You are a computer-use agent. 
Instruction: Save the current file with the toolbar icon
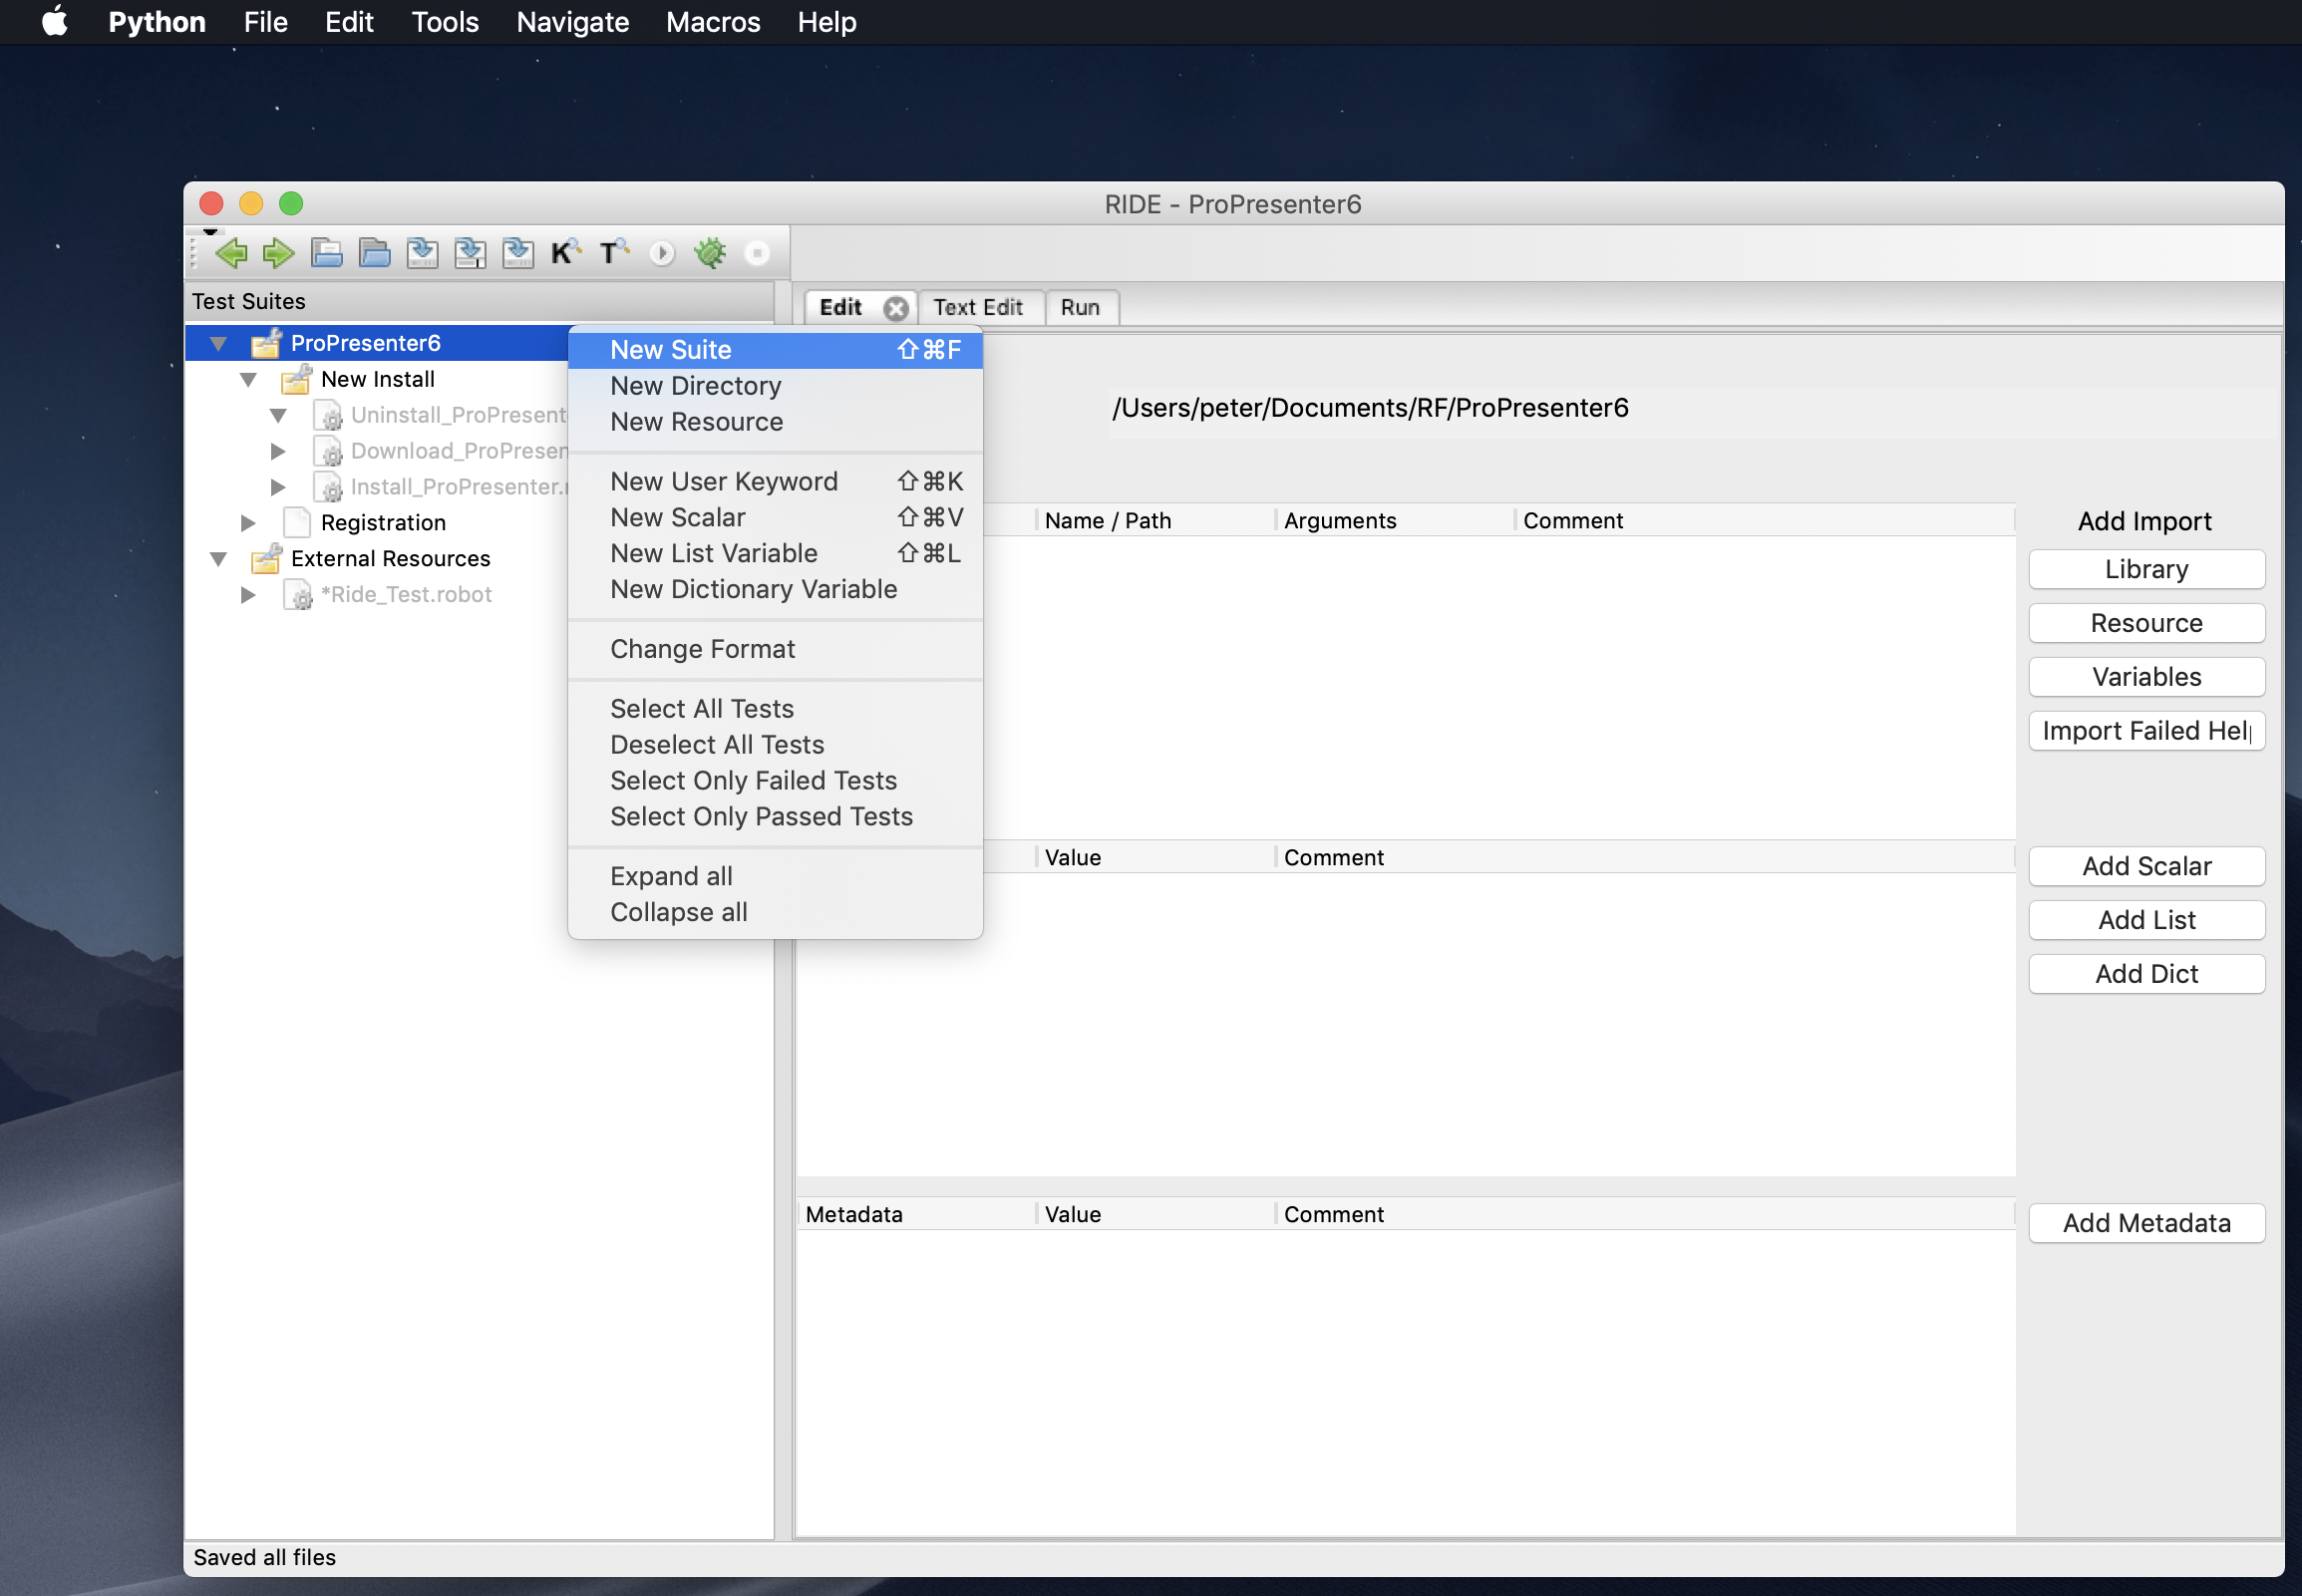tap(421, 253)
